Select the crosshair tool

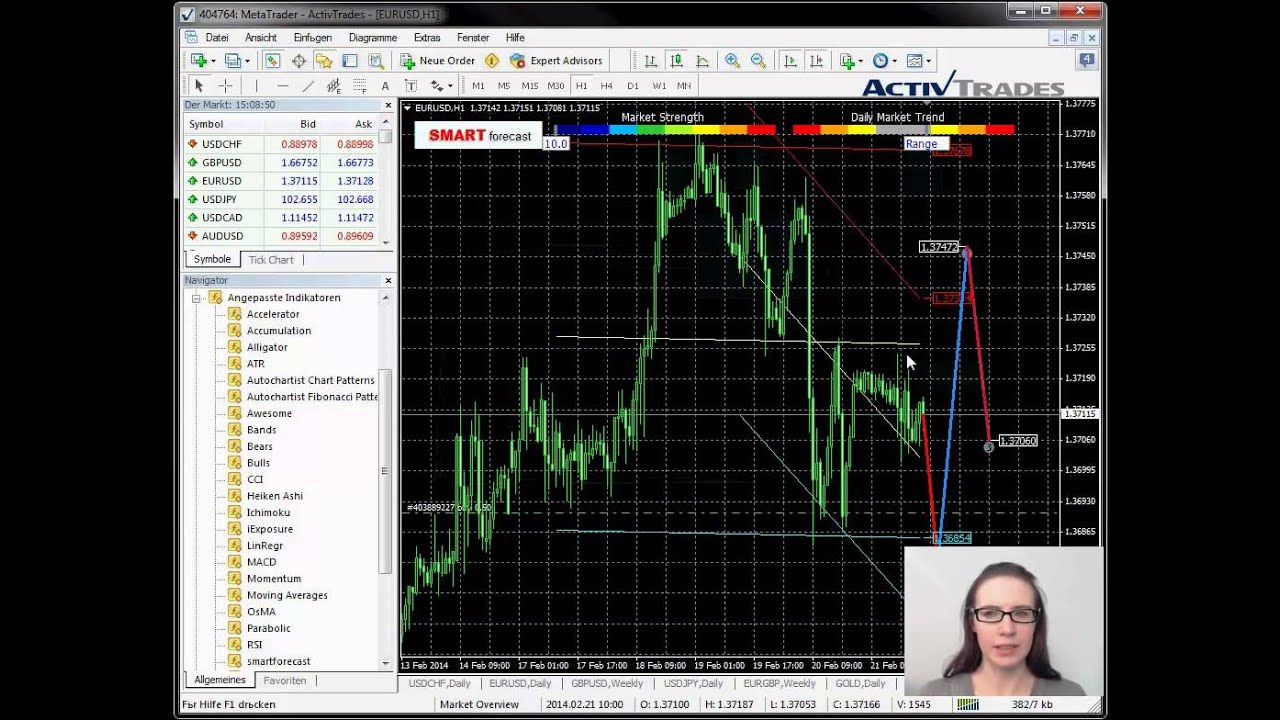[x=225, y=86]
